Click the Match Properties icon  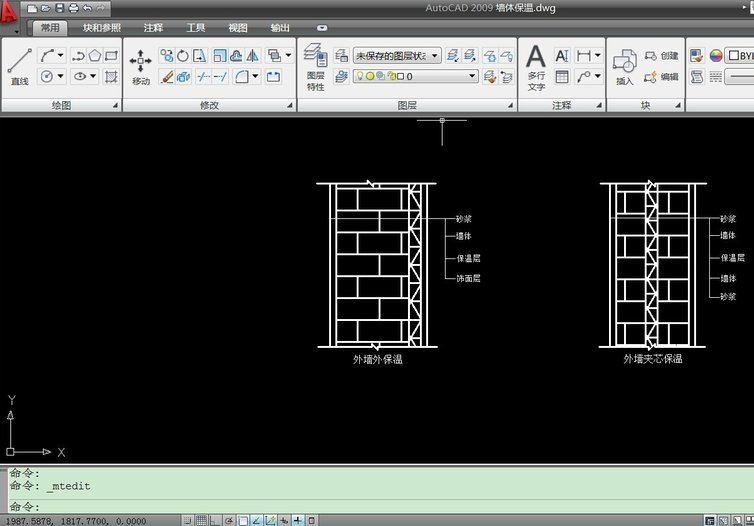tap(696, 56)
